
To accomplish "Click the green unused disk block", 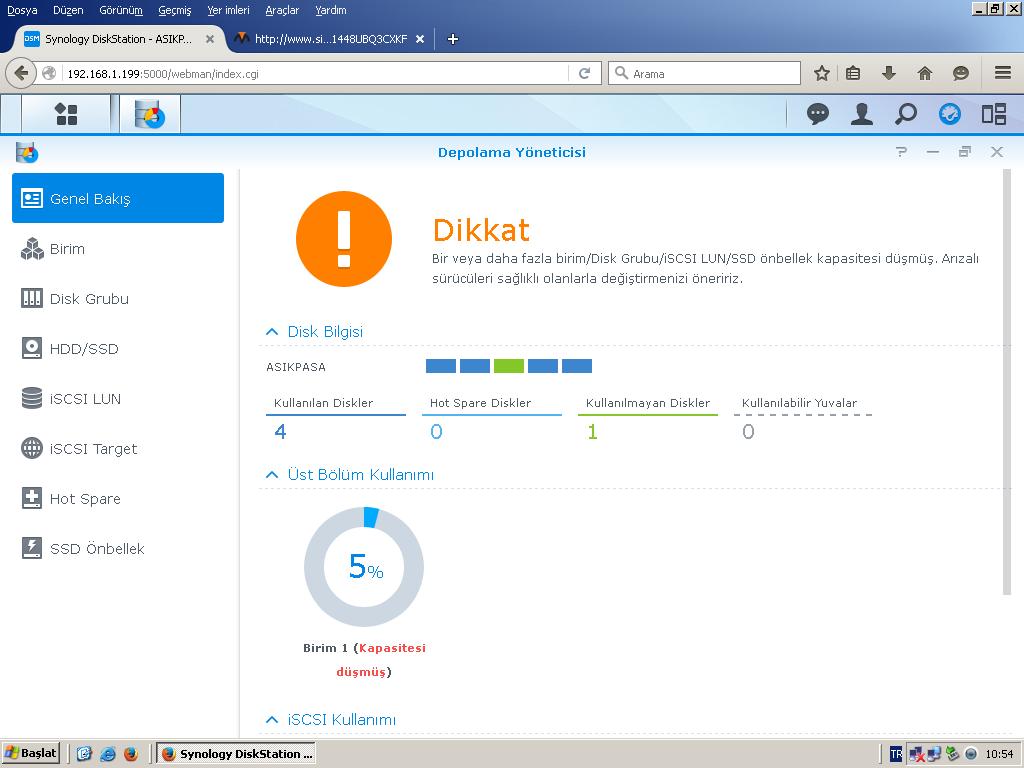I will (509, 366).
